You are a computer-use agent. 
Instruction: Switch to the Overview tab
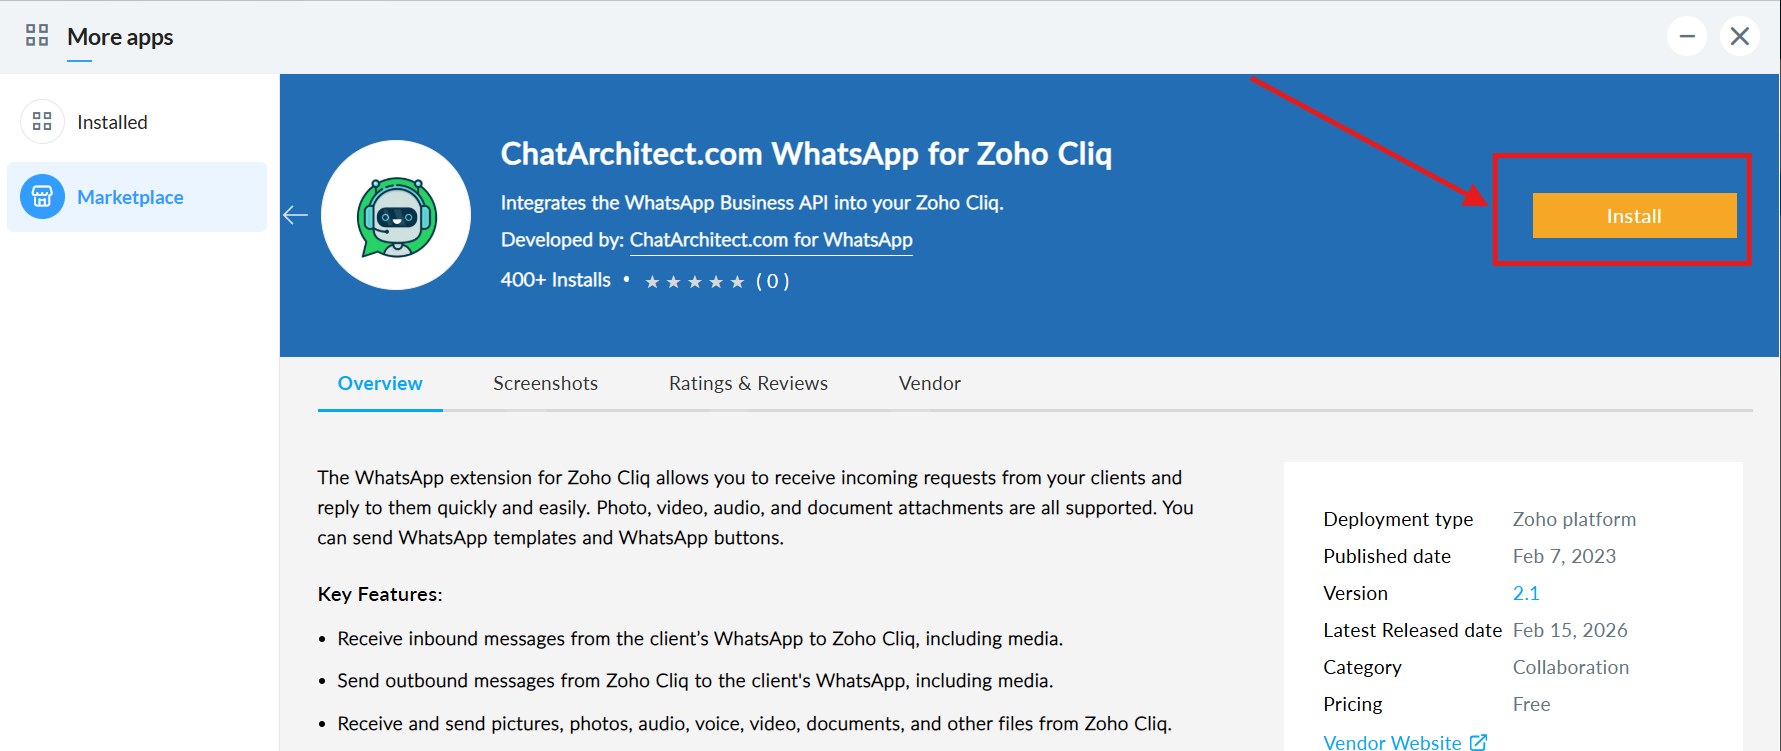point(380,383)
